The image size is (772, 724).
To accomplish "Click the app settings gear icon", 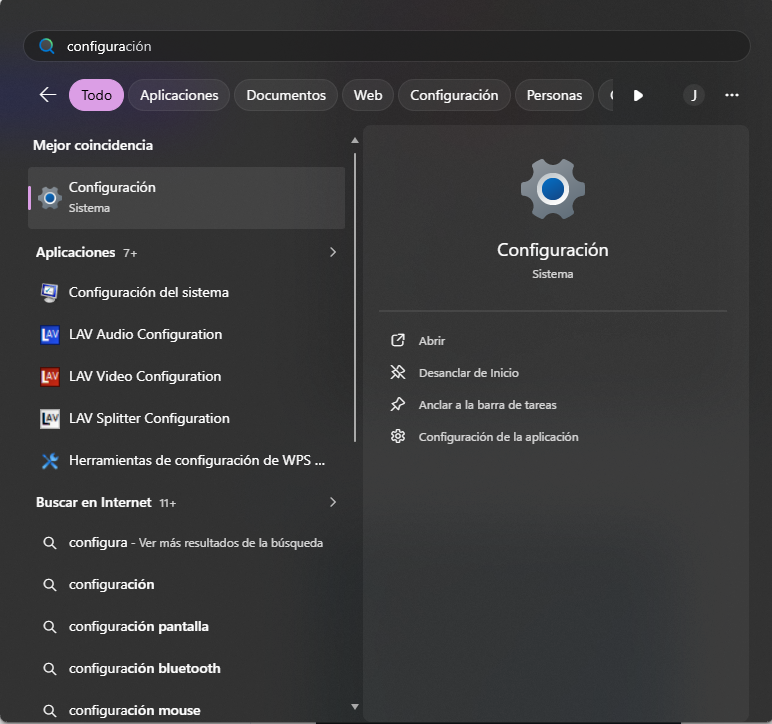I will (x=398, y=437).
